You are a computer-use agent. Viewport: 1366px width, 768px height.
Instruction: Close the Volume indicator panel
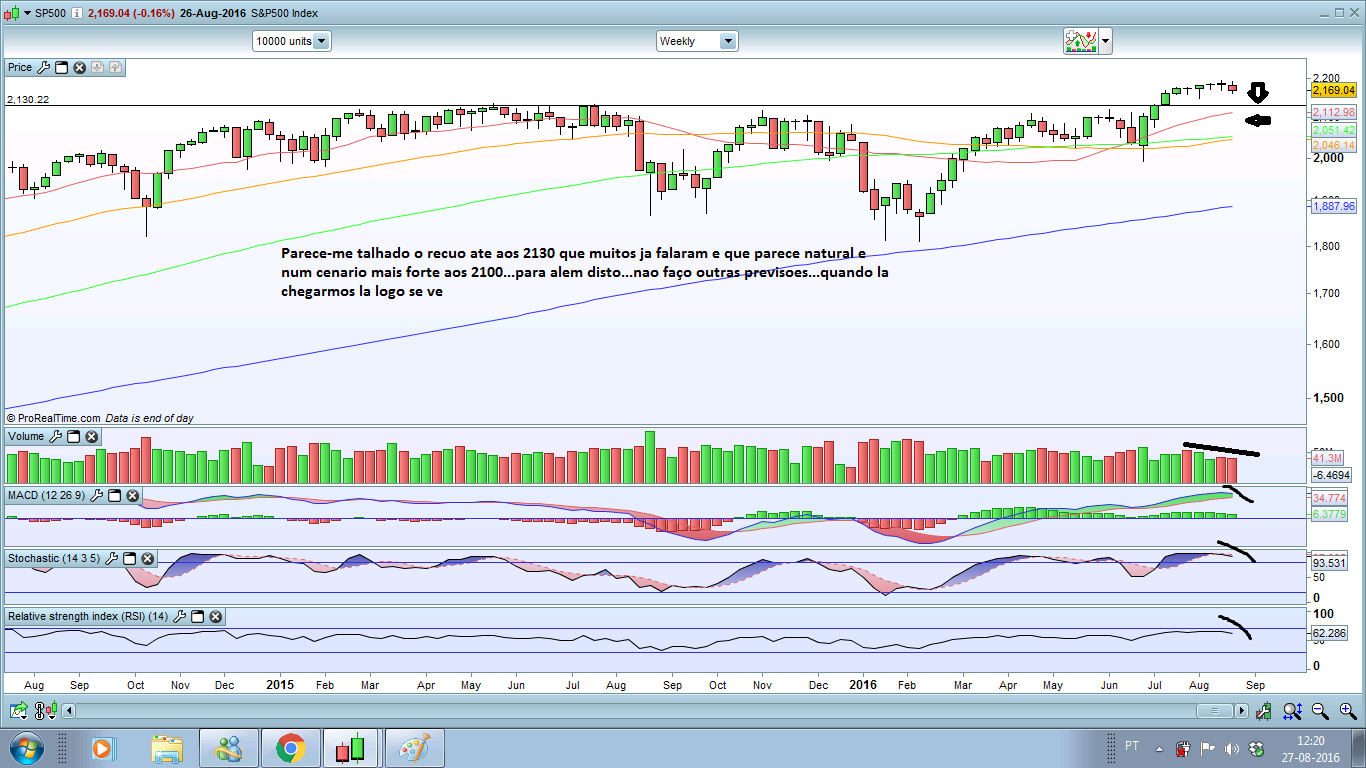92,437
